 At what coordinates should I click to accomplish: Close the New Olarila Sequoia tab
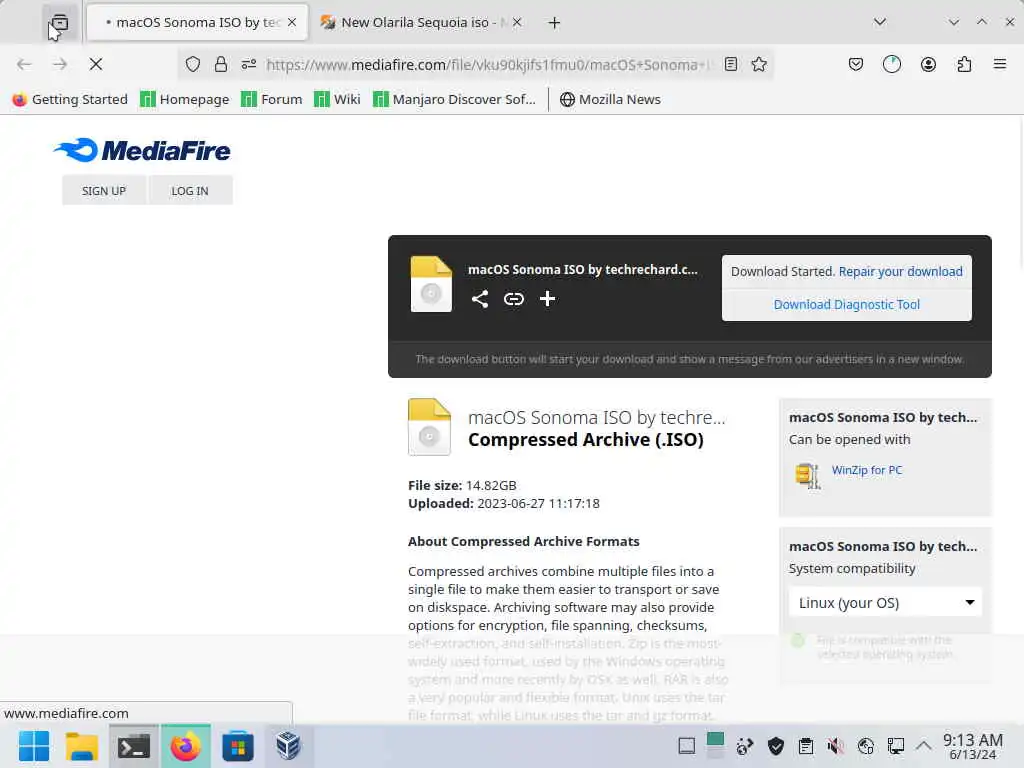(517, 23)
